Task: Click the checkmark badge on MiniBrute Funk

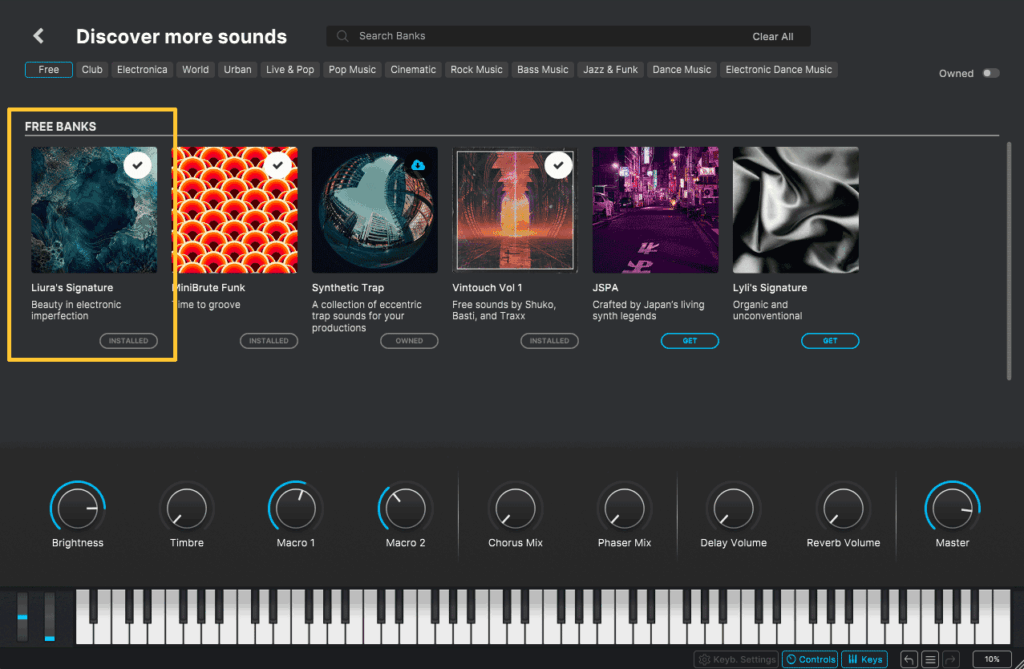Action: click(x=278, y=165)
